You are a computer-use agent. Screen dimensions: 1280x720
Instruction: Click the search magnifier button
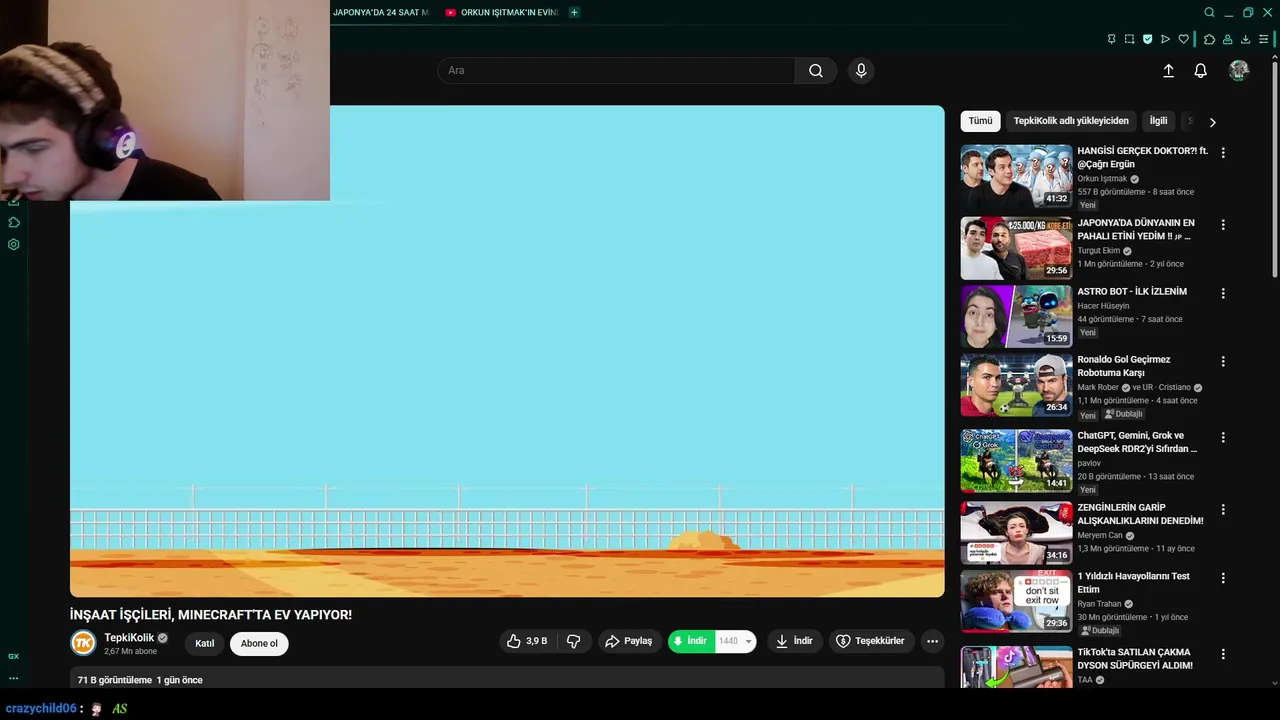click(x=816, y=70)
